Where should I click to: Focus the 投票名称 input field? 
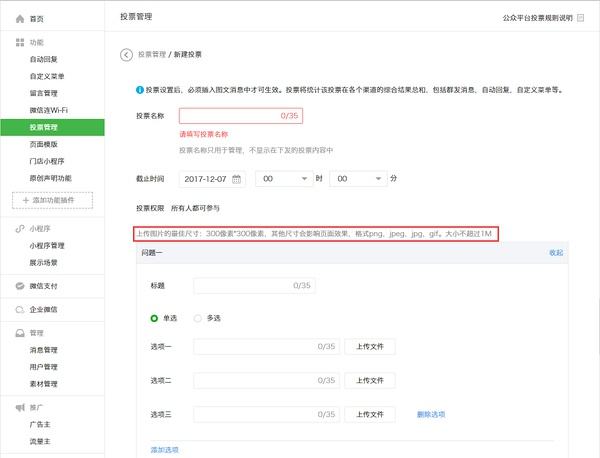tap(241, 116)
